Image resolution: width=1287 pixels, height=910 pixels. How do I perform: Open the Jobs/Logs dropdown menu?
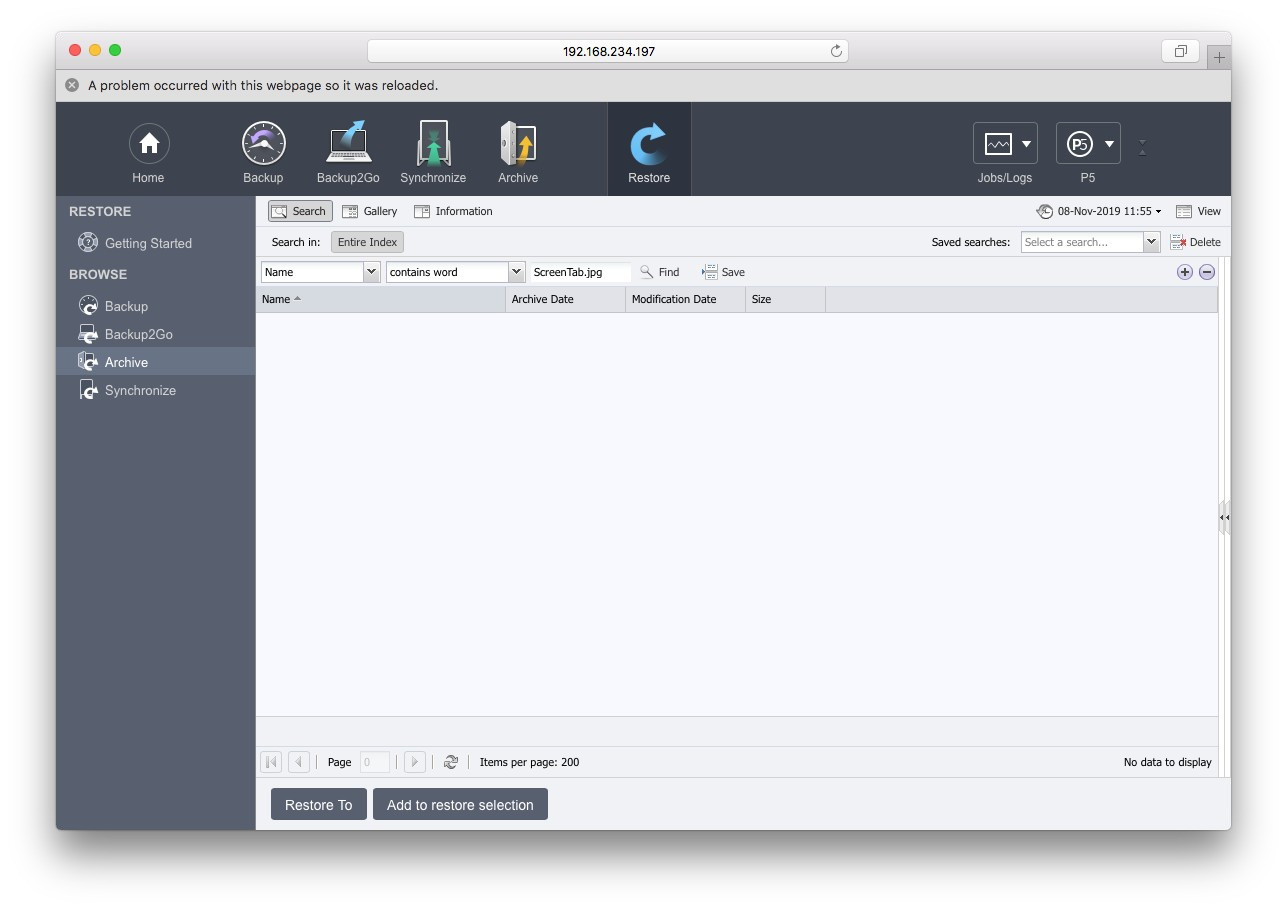tap(1005, 144)
